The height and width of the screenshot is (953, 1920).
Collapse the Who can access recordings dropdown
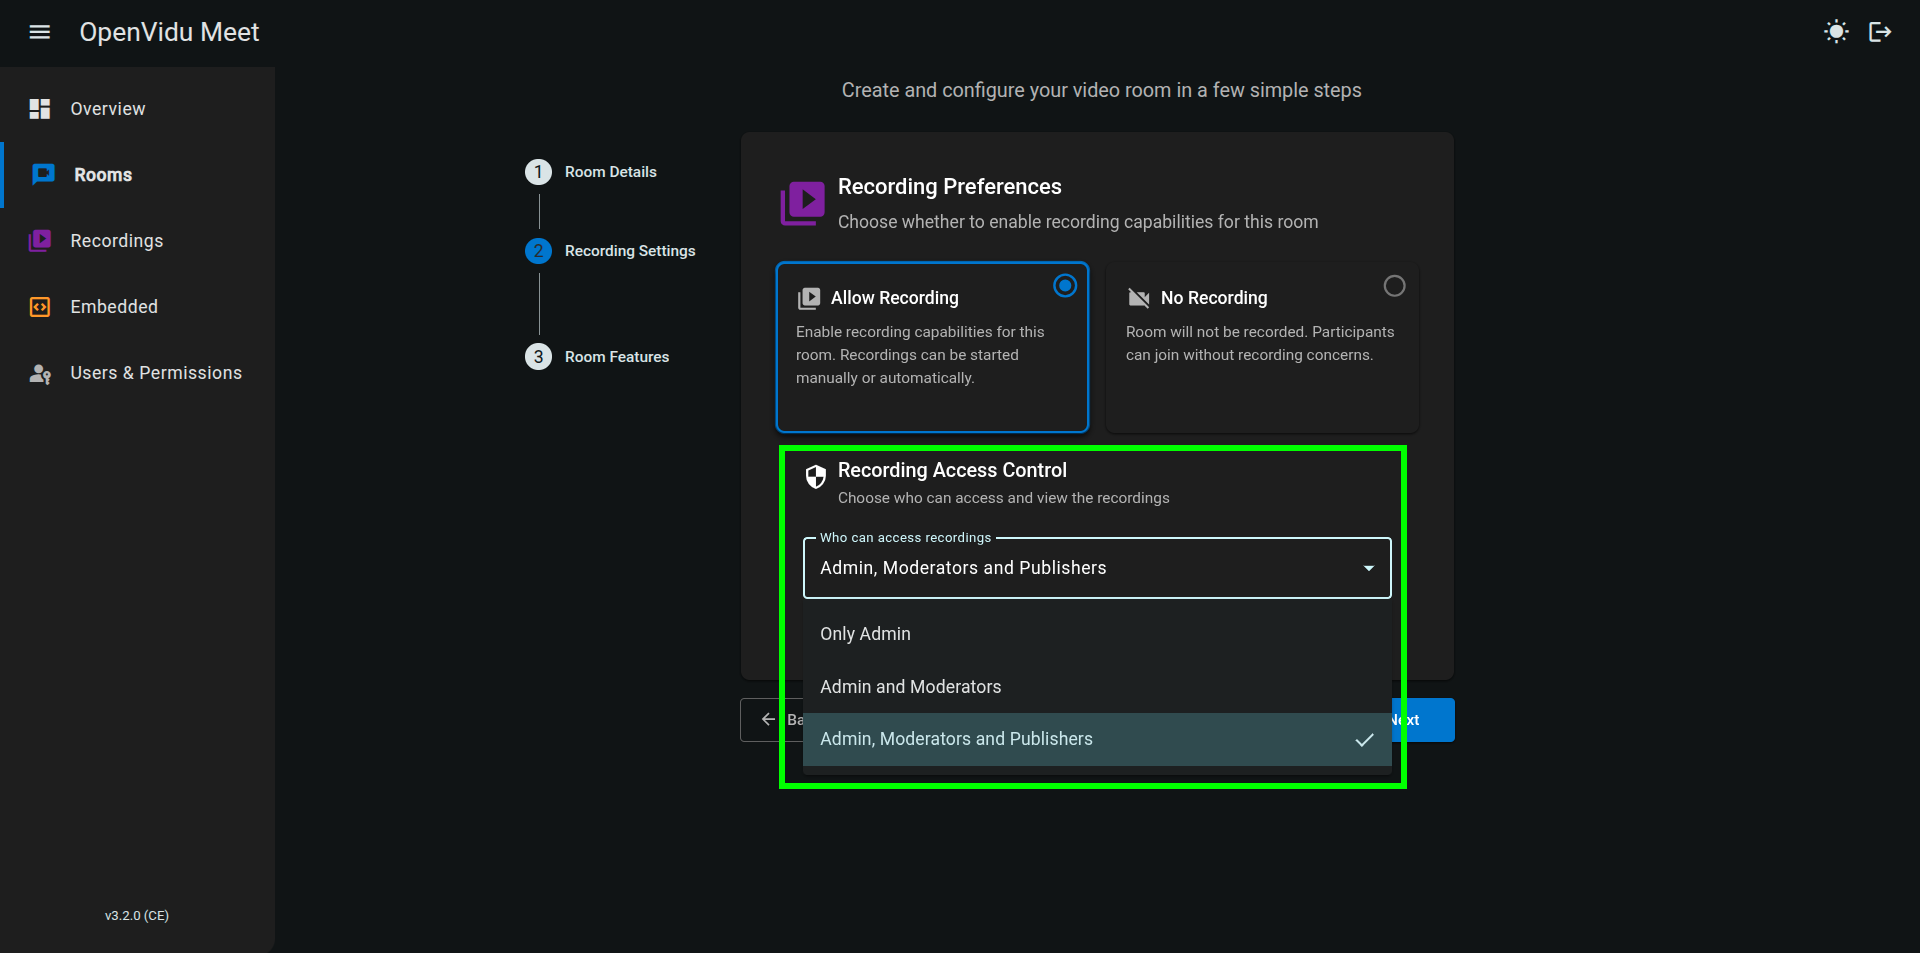point(1368,568)
